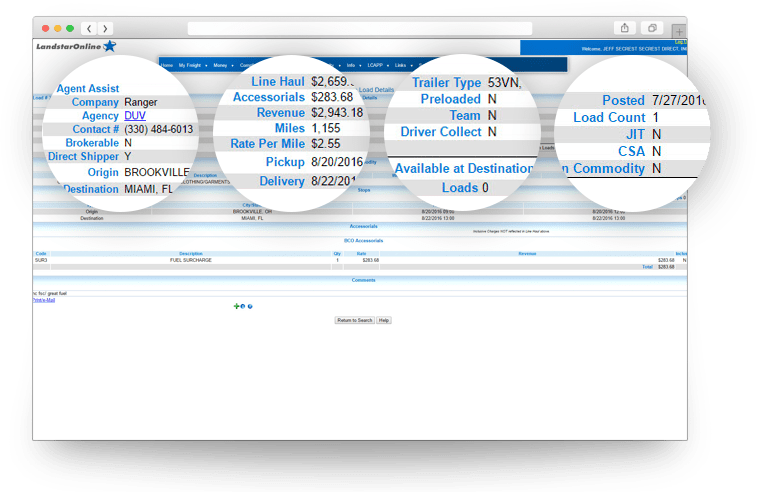Click the Origin row label in stops table

[x=92, y=212]
